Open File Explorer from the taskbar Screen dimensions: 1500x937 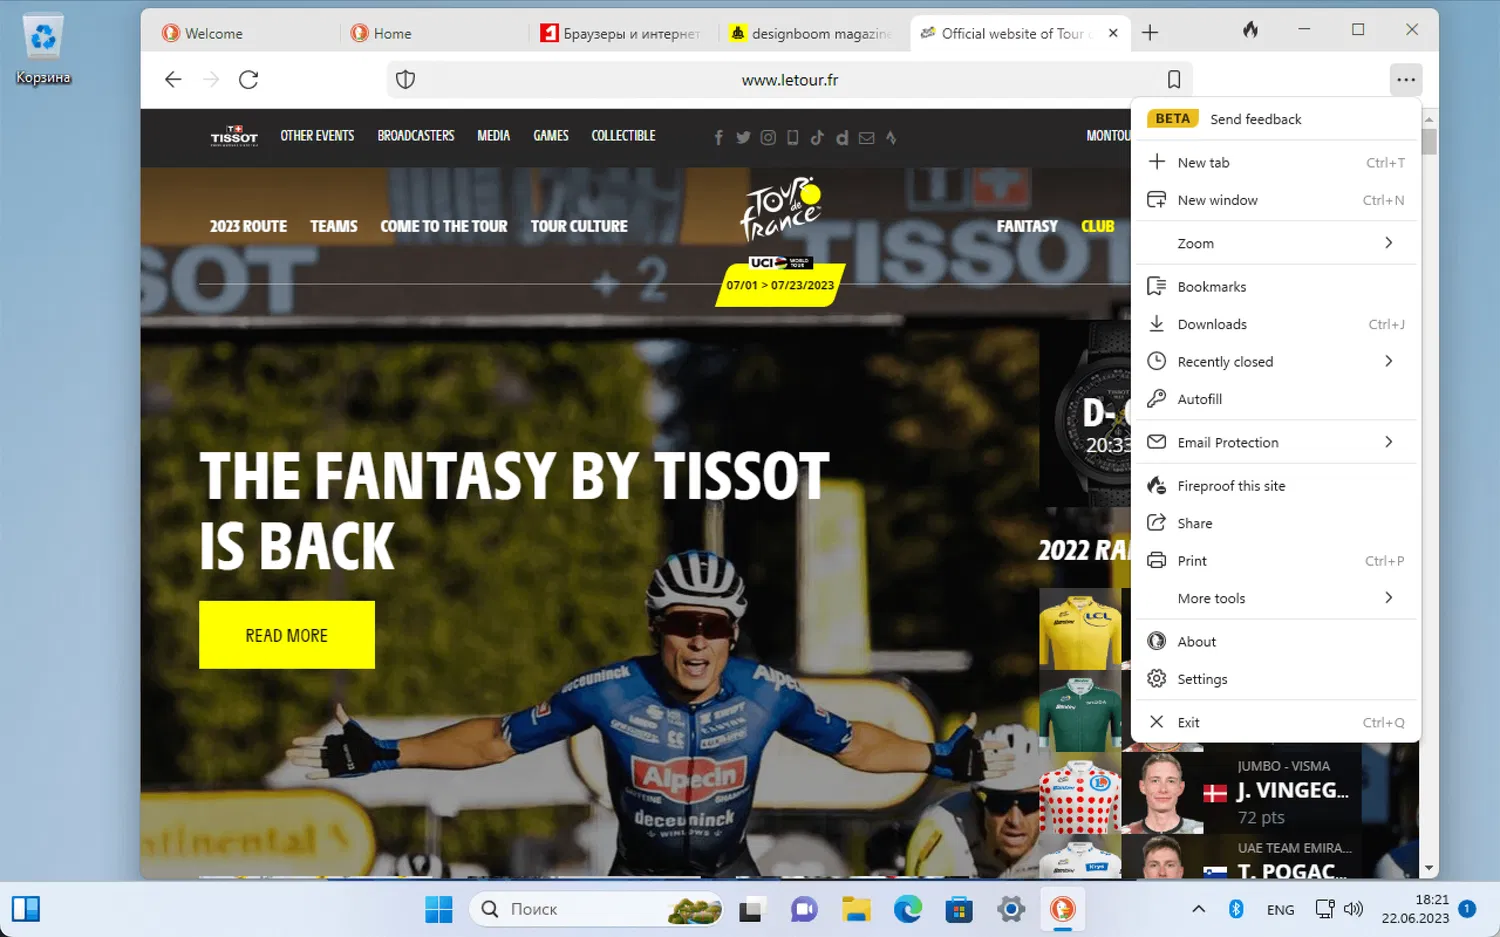point(856,909)
